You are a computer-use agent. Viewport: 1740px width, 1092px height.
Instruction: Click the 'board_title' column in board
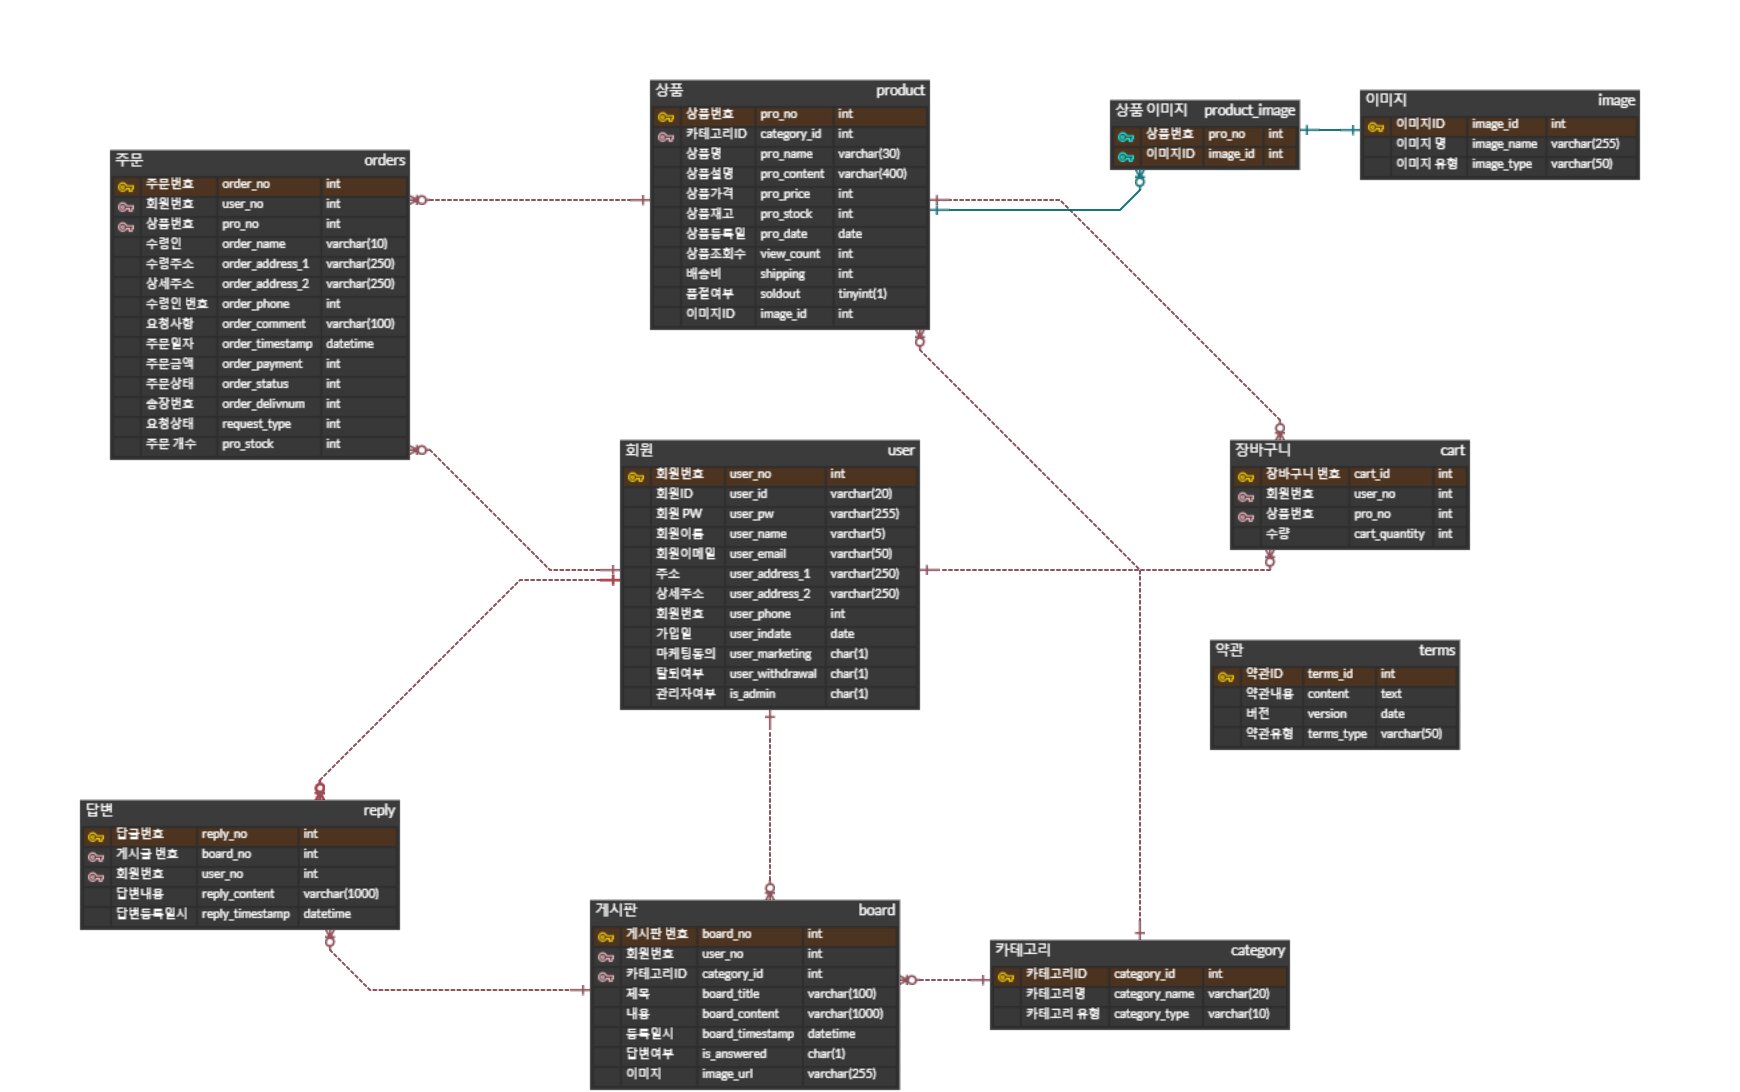pos(730,994)
